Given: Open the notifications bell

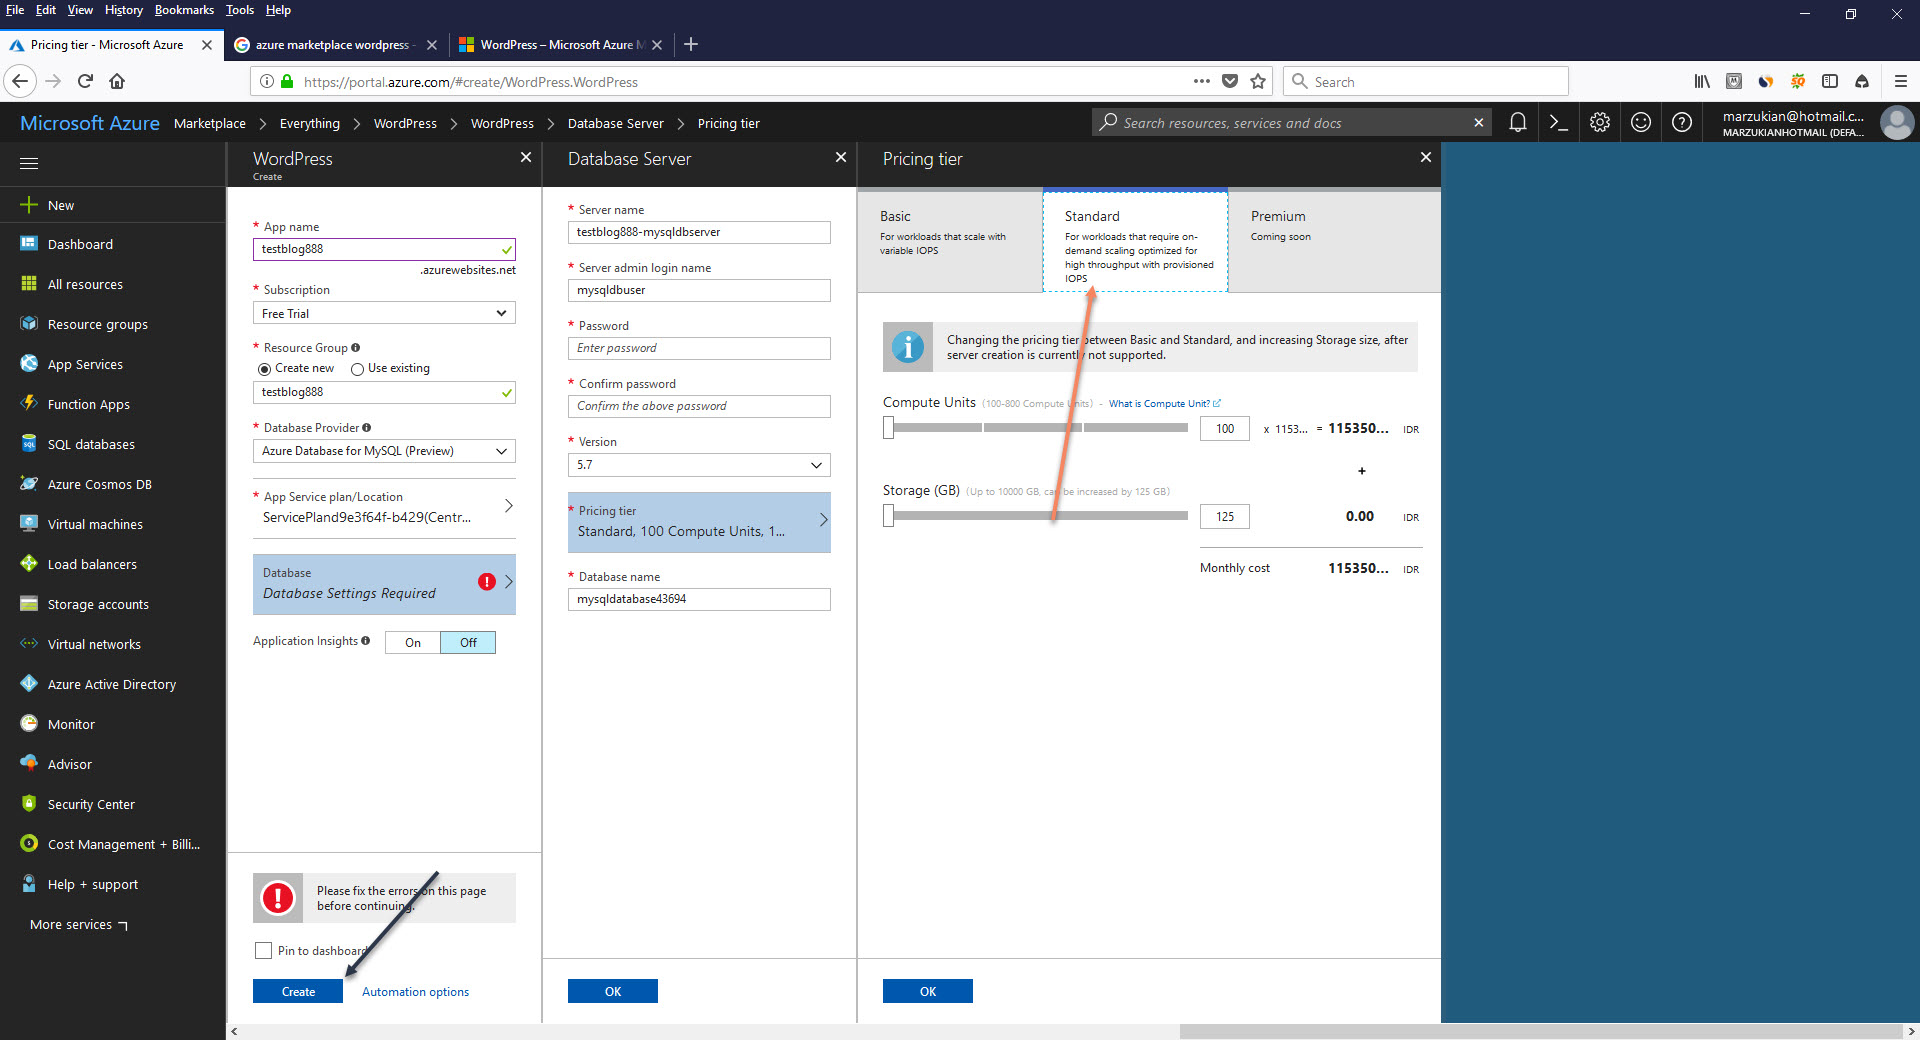Looking at the screenshot, I should (1518, 122).
